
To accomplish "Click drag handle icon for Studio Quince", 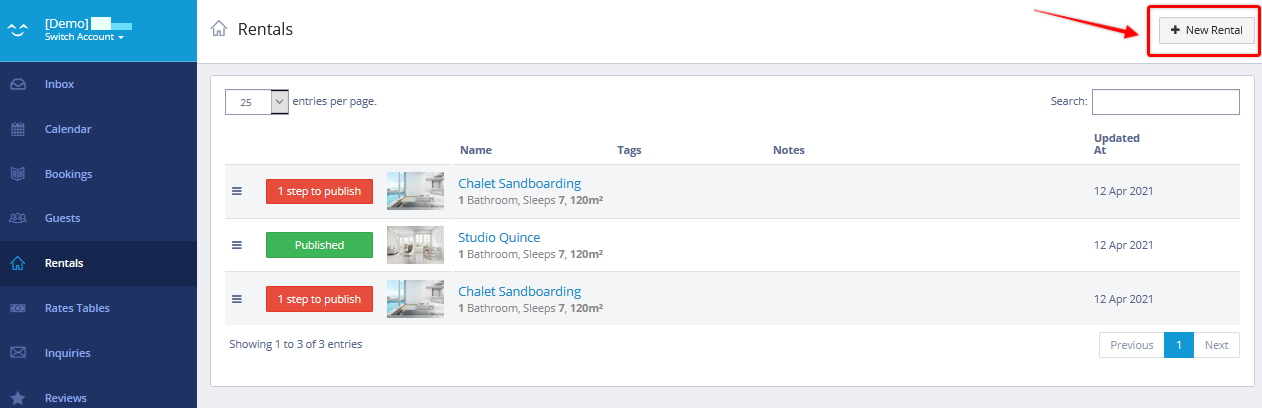I will pos(237,245).
